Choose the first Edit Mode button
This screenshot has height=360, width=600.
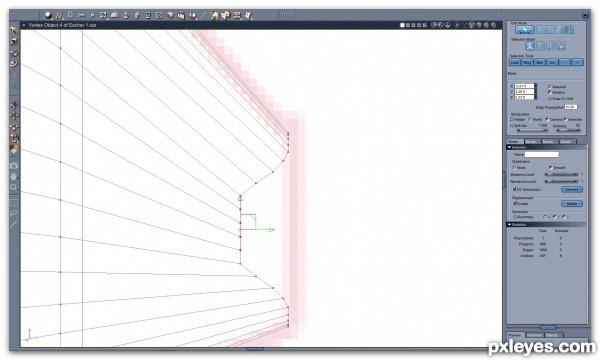click(x=525, y=29)
